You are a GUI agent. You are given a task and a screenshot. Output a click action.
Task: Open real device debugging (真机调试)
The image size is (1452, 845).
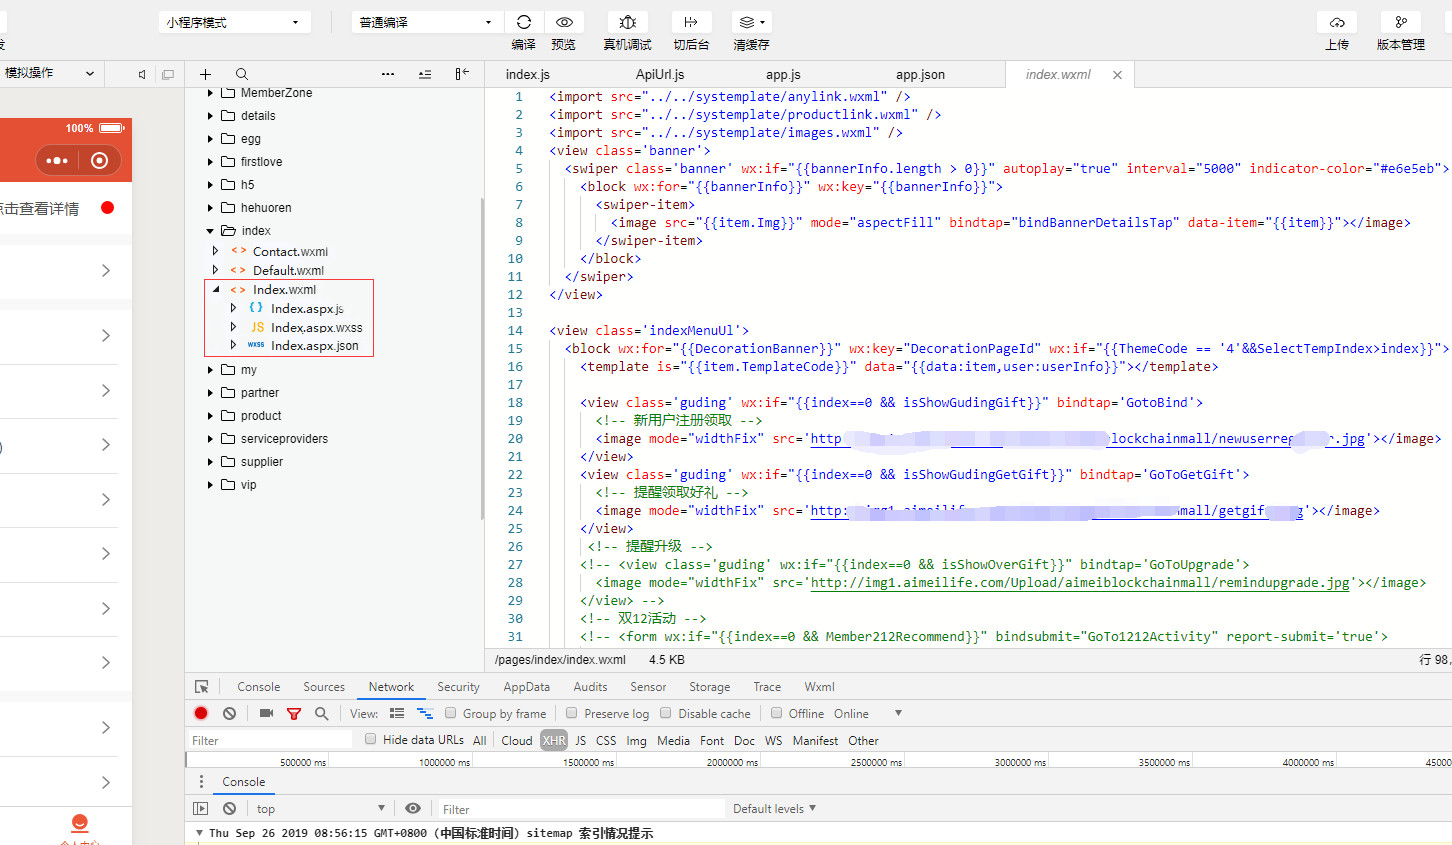click(x=627, y=22)
